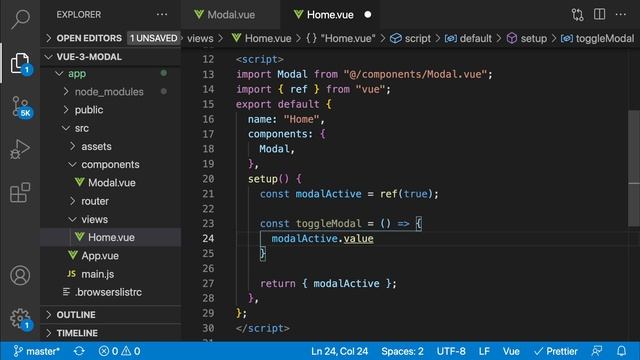Click line number 20 in the gutter
This screenshot has height=360, width=640.
pos(208,179)
